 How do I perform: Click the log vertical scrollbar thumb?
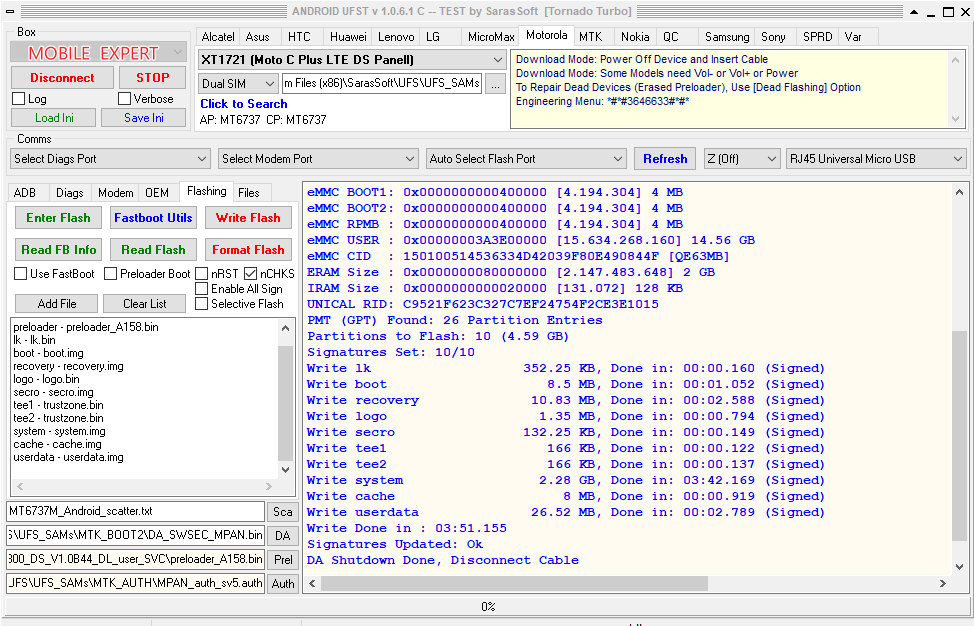pyautogui.click(x=959, y=436)
